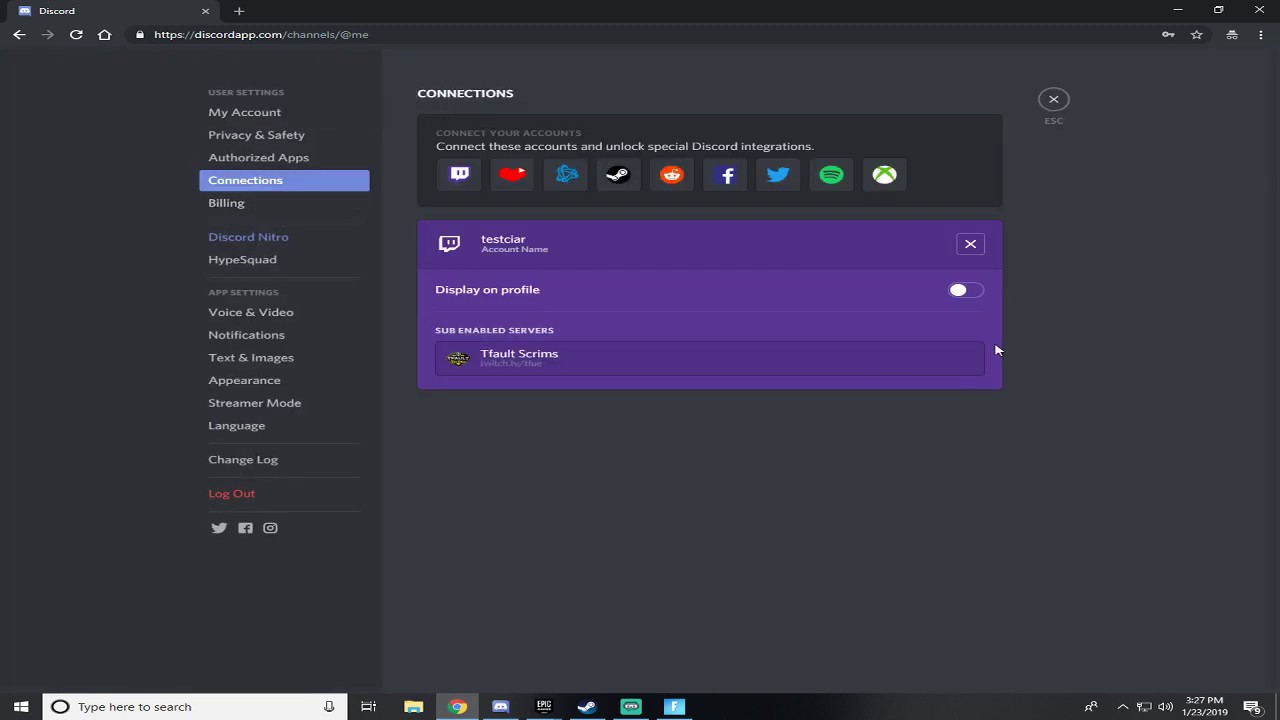The image size is (1280, 720).
Task: Toggle Display on profile switch
Action: click(966, 290)
